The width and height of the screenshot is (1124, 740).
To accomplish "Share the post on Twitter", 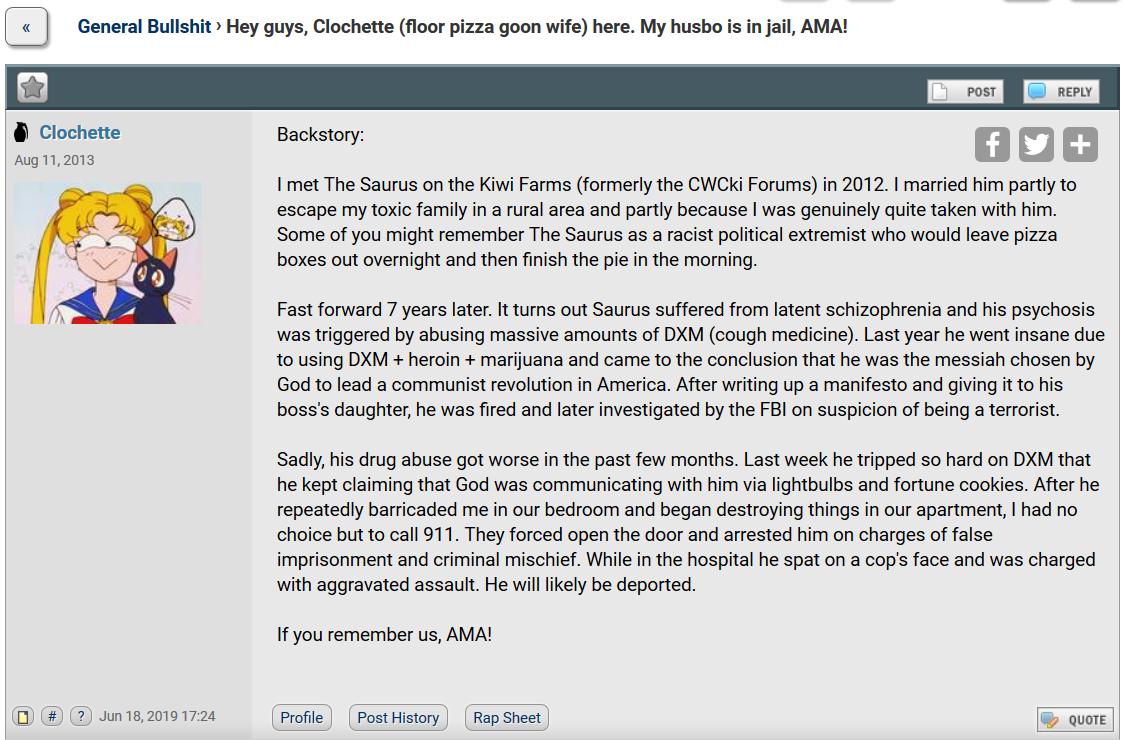I will tap(1036, 145).
